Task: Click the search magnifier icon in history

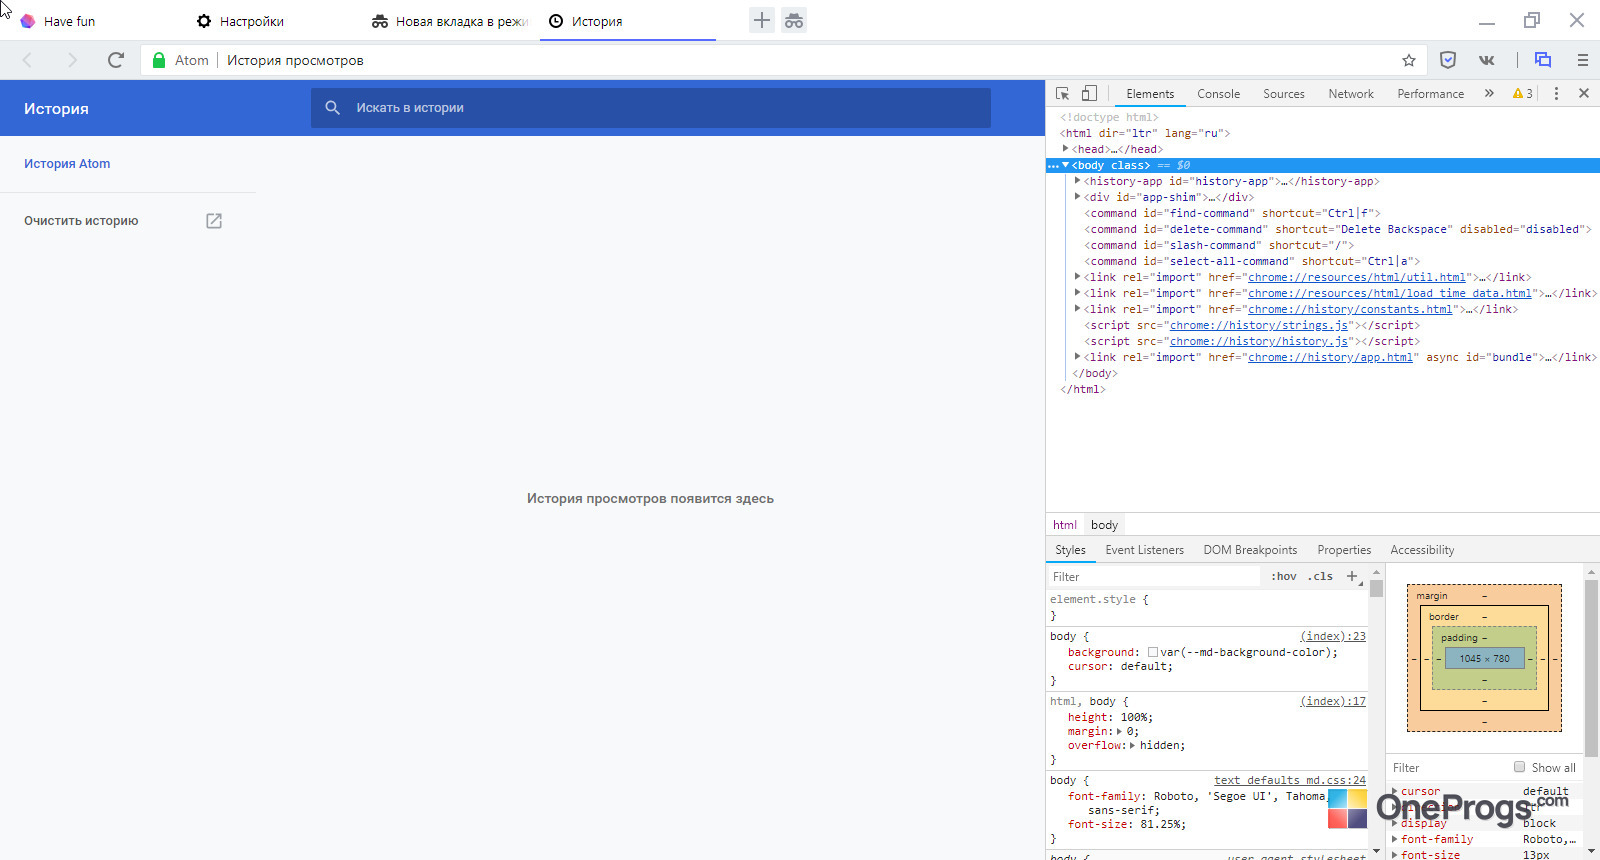Action: [333, 107]
